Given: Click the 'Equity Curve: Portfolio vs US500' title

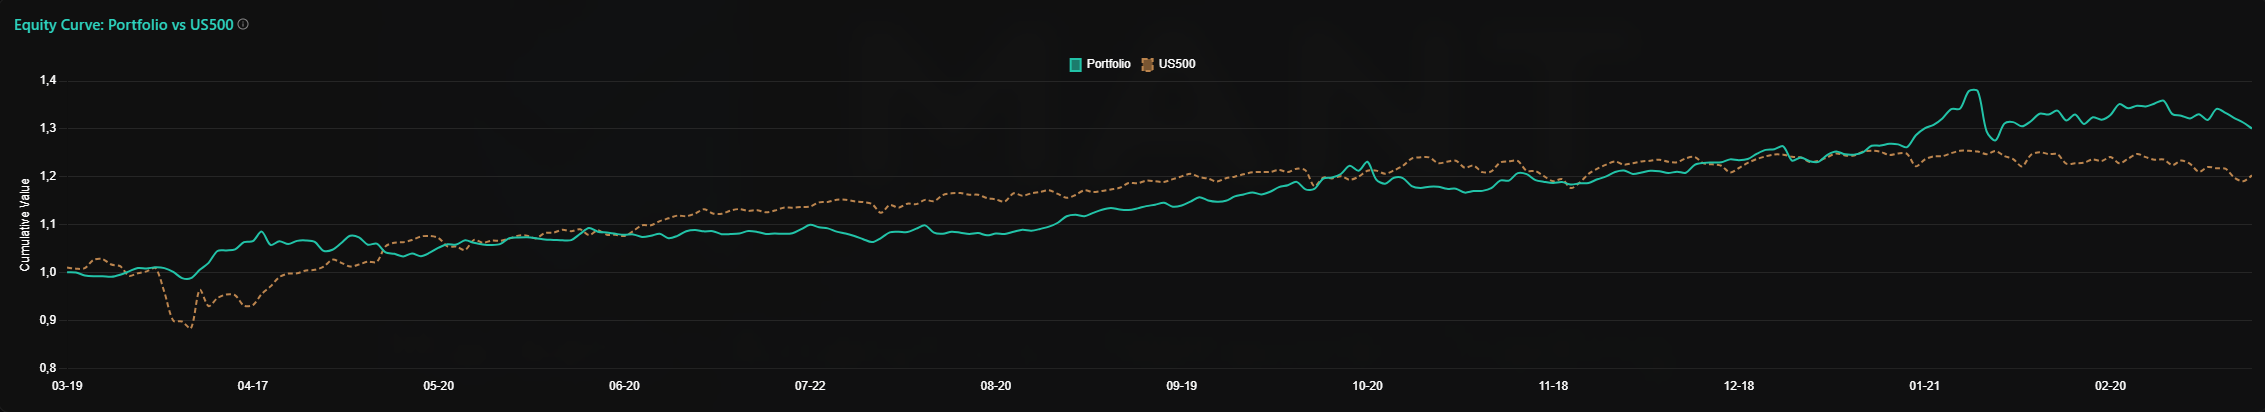Looking at the screenshot, I should coord(123,24).
